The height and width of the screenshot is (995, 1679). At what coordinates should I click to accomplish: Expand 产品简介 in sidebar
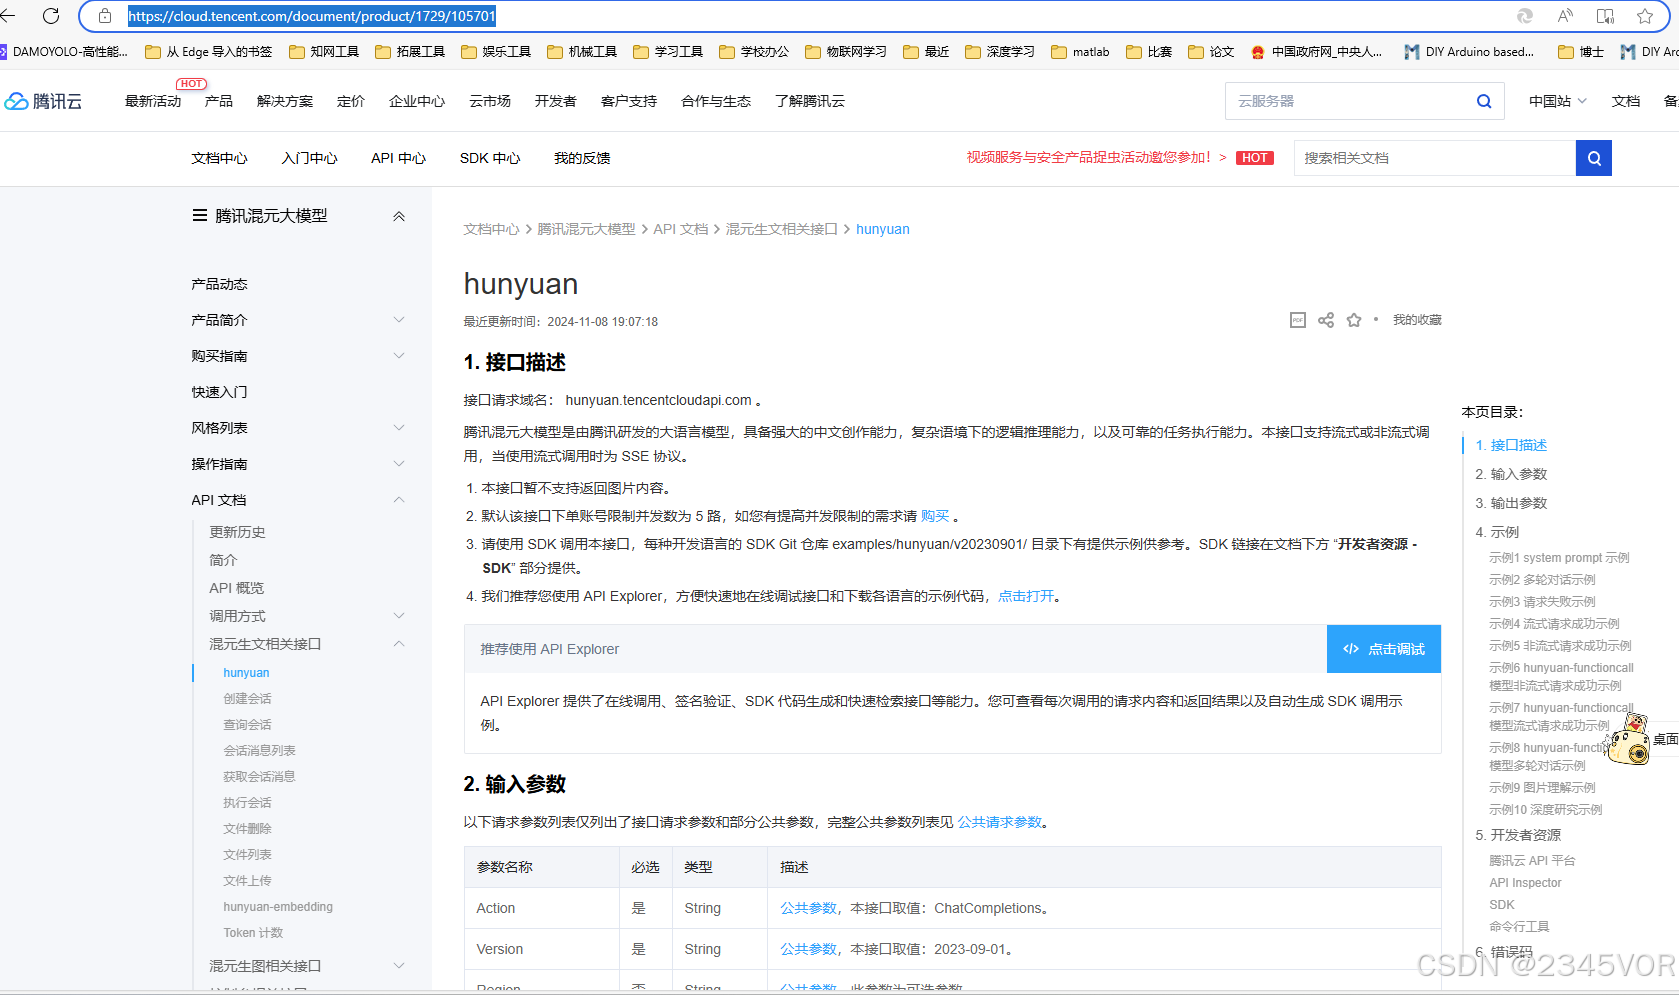[399, 320]
